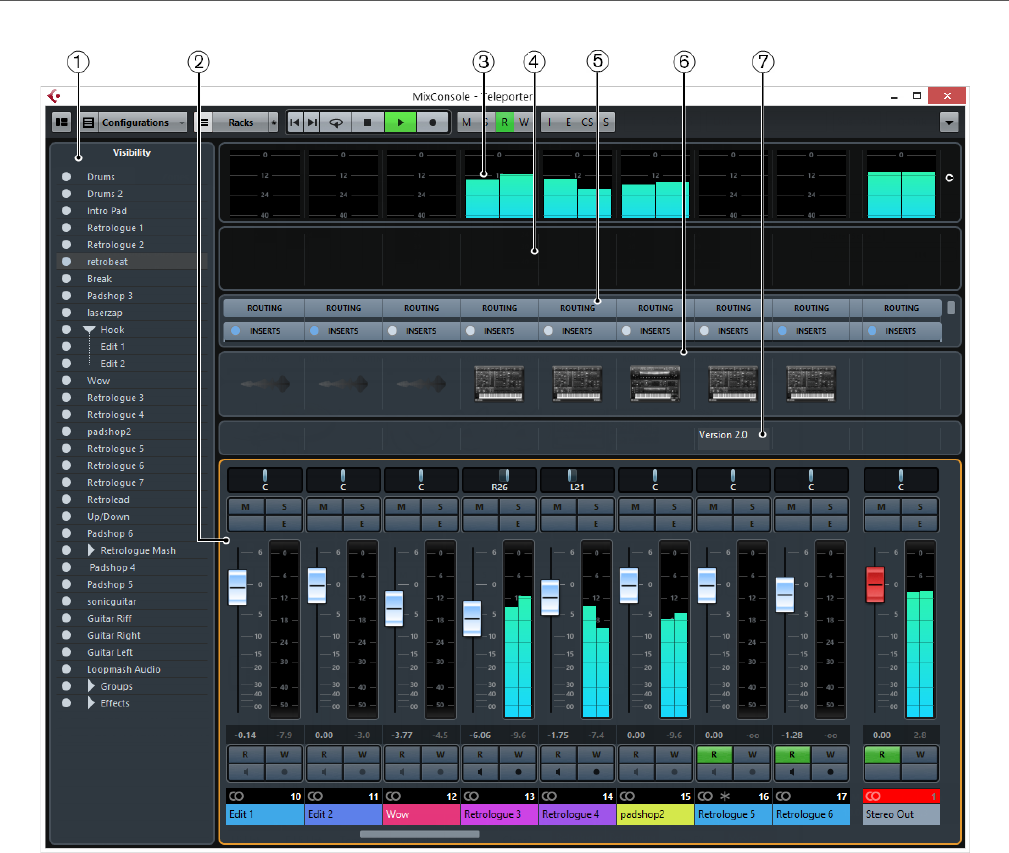The width and height of the screenshot is (1009, 853).
Task: Open the Retrologue instrument on Retrologue 3
Action: (499, 382)
